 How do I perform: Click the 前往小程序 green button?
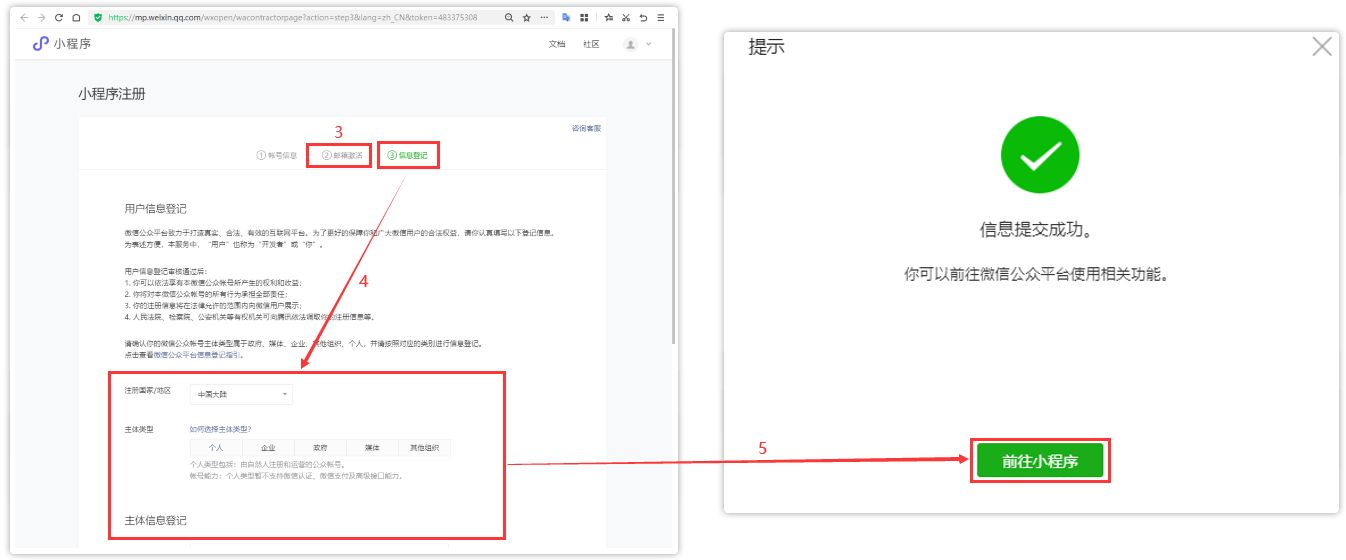(1040, 460)
